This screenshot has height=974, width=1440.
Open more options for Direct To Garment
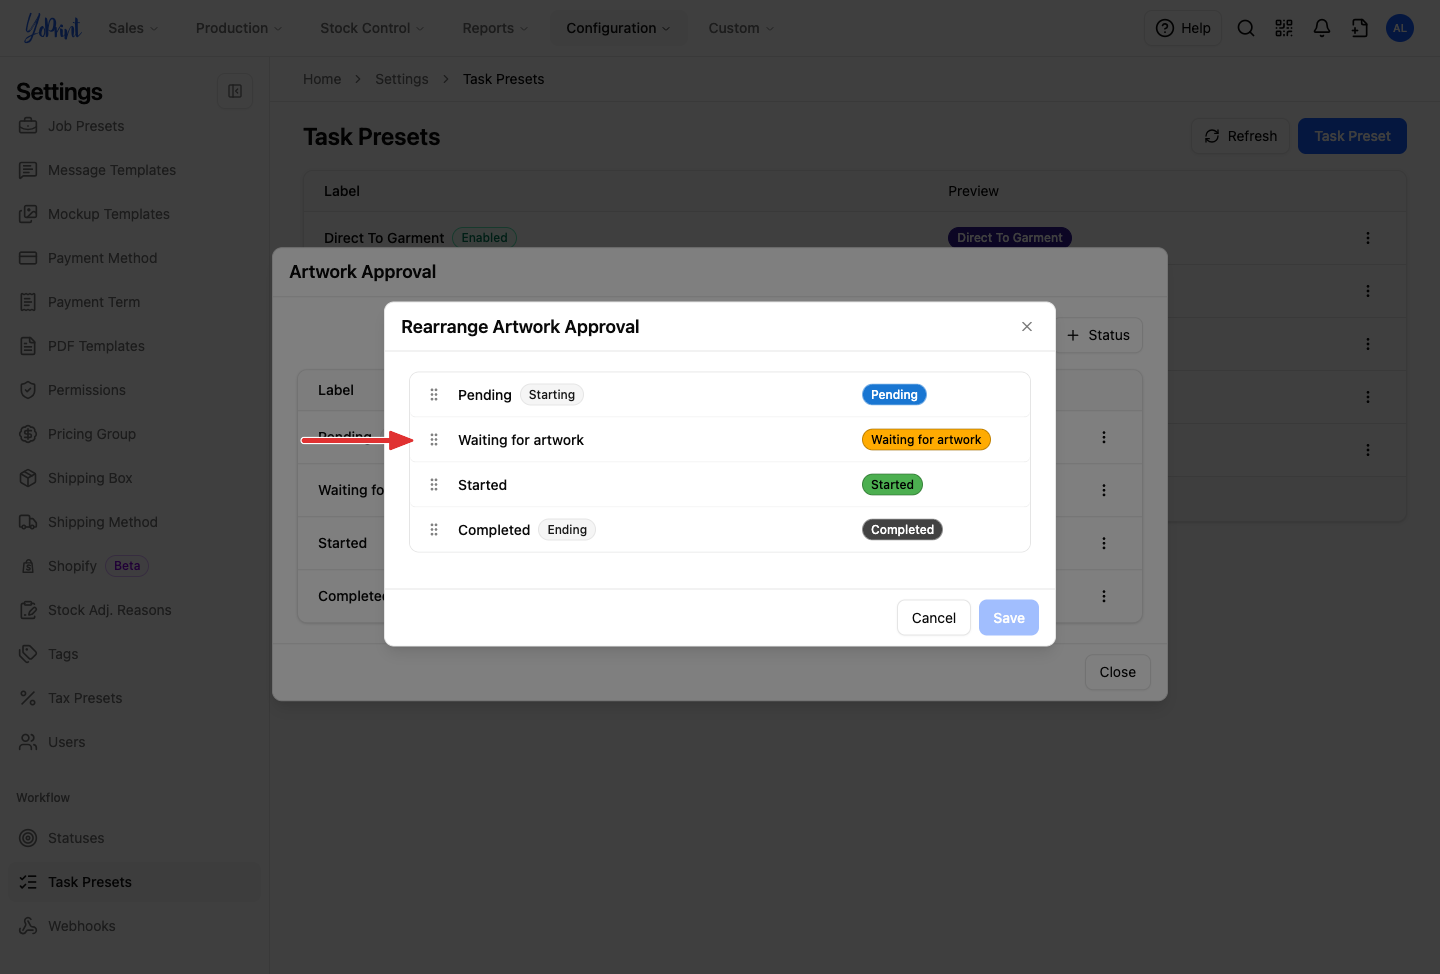pyautogui.click(x=1368, y=238)
